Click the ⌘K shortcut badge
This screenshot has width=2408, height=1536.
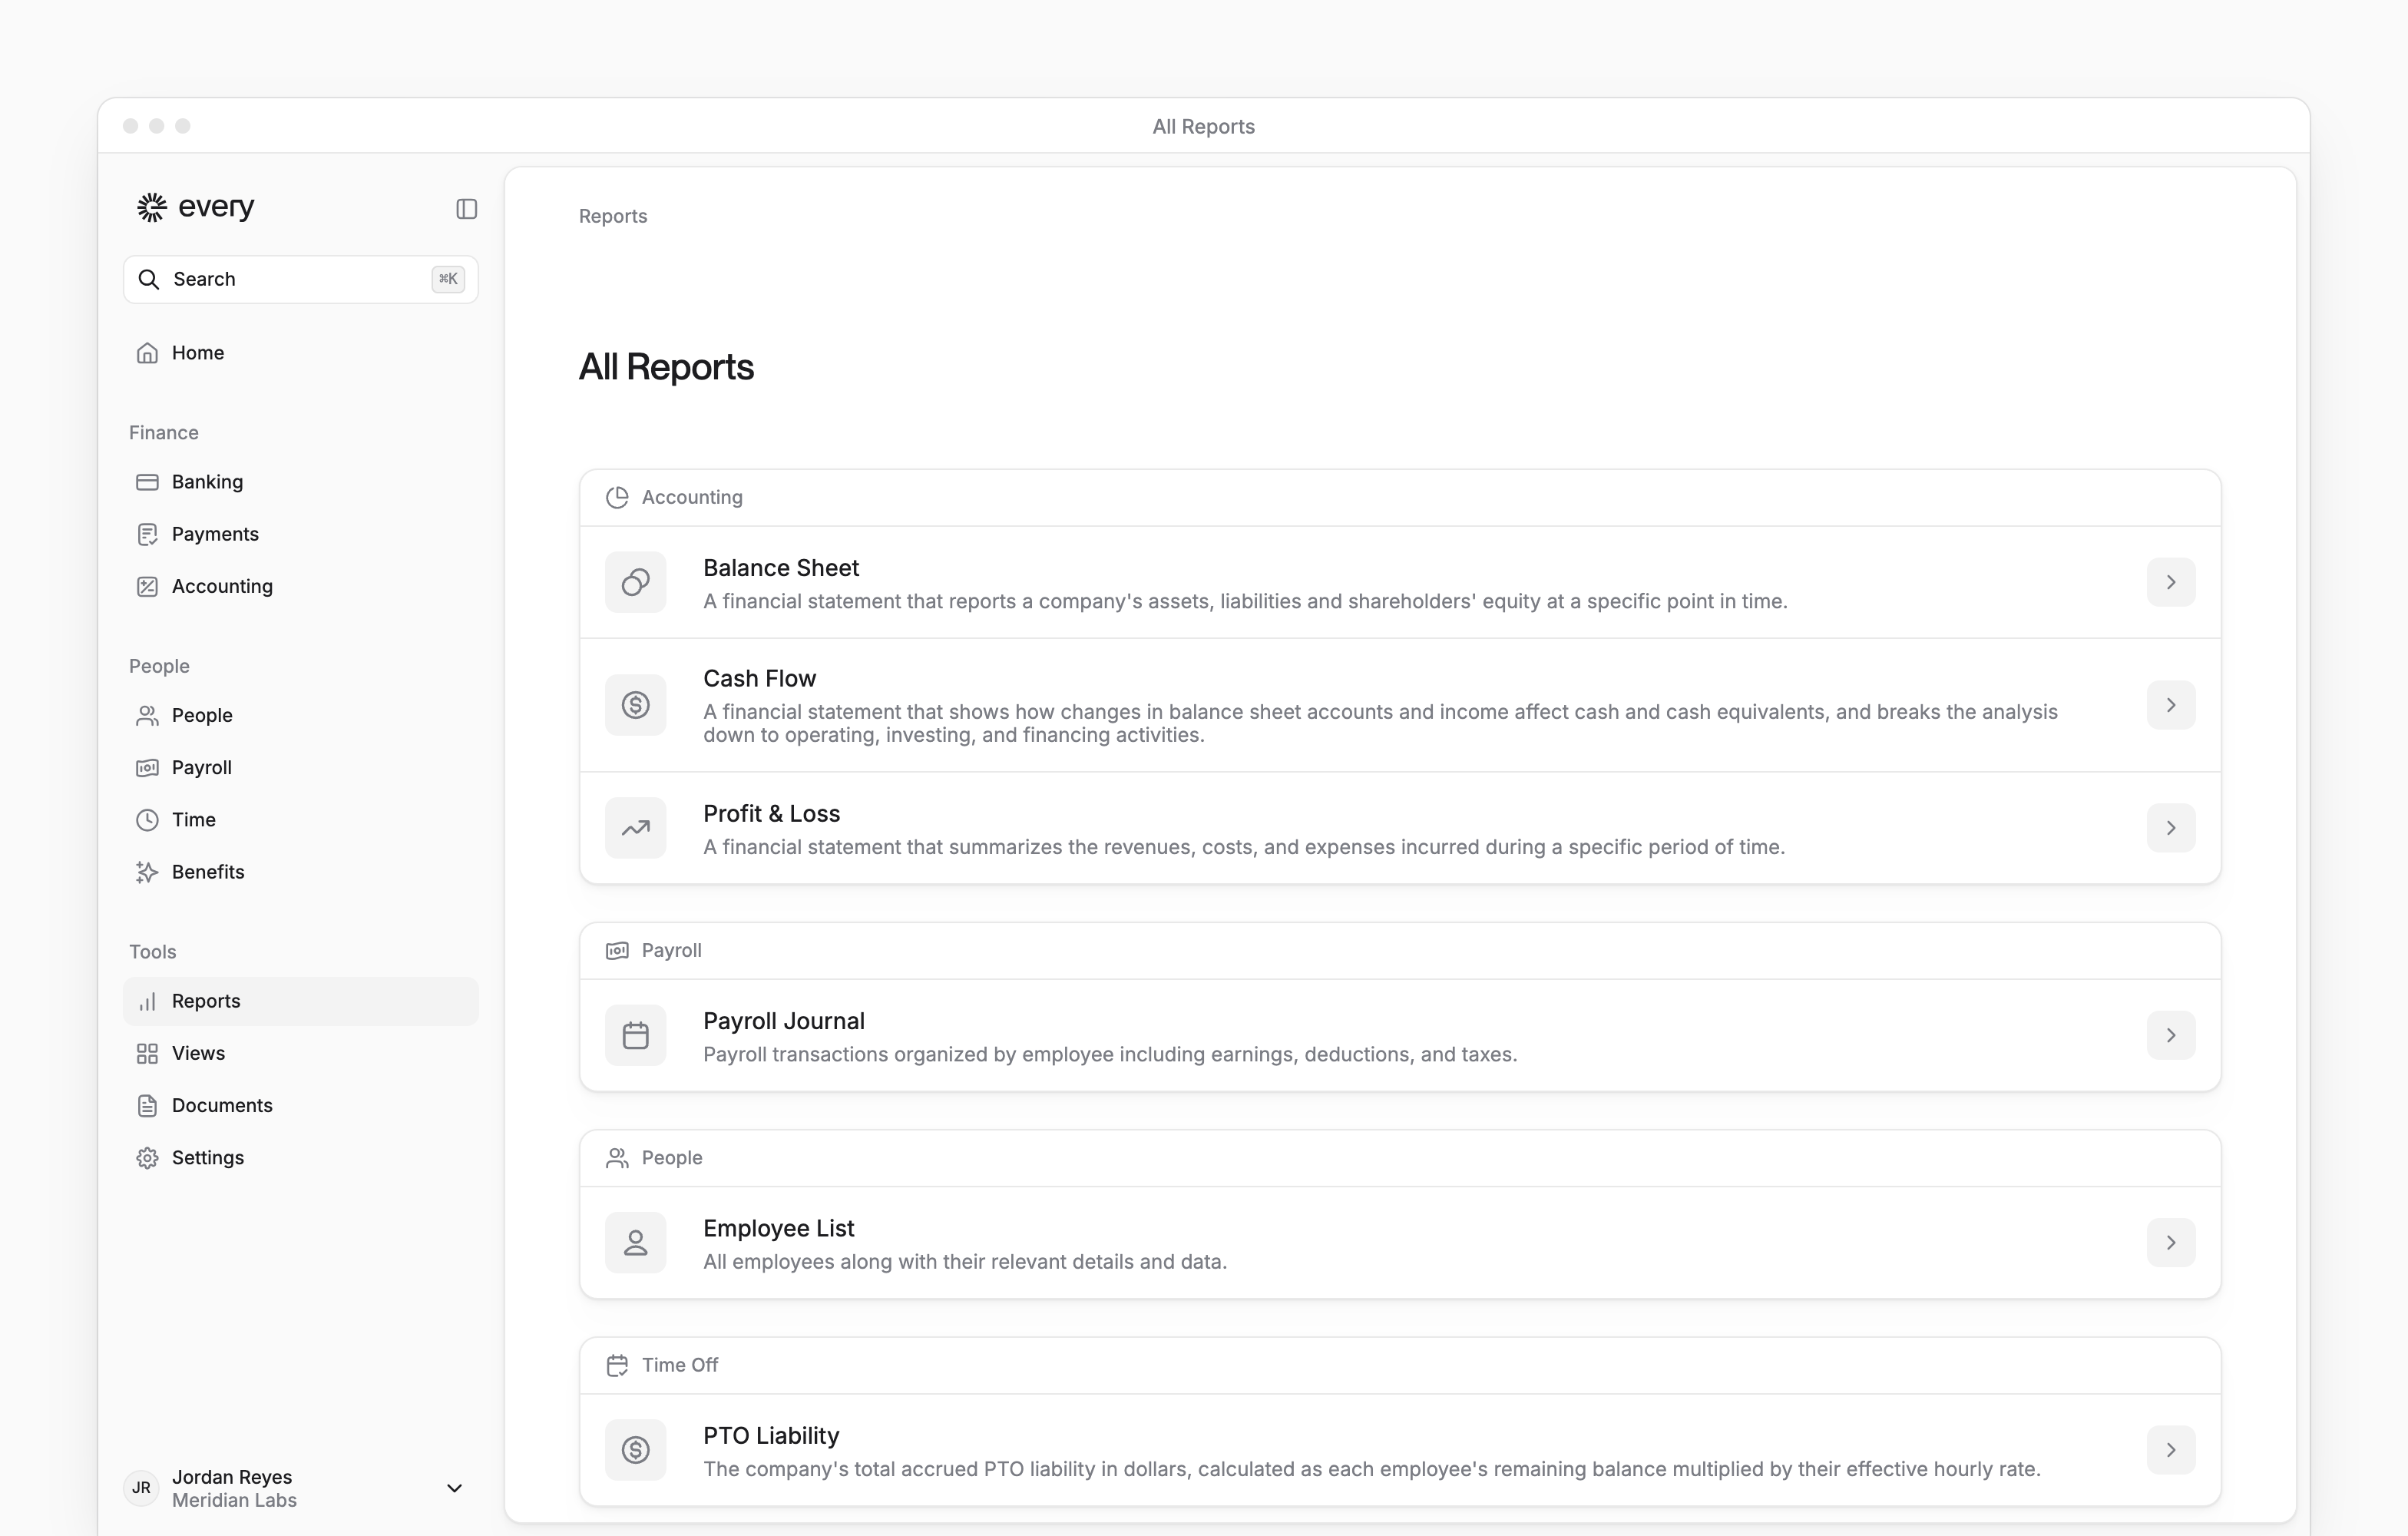click(448, 279)
